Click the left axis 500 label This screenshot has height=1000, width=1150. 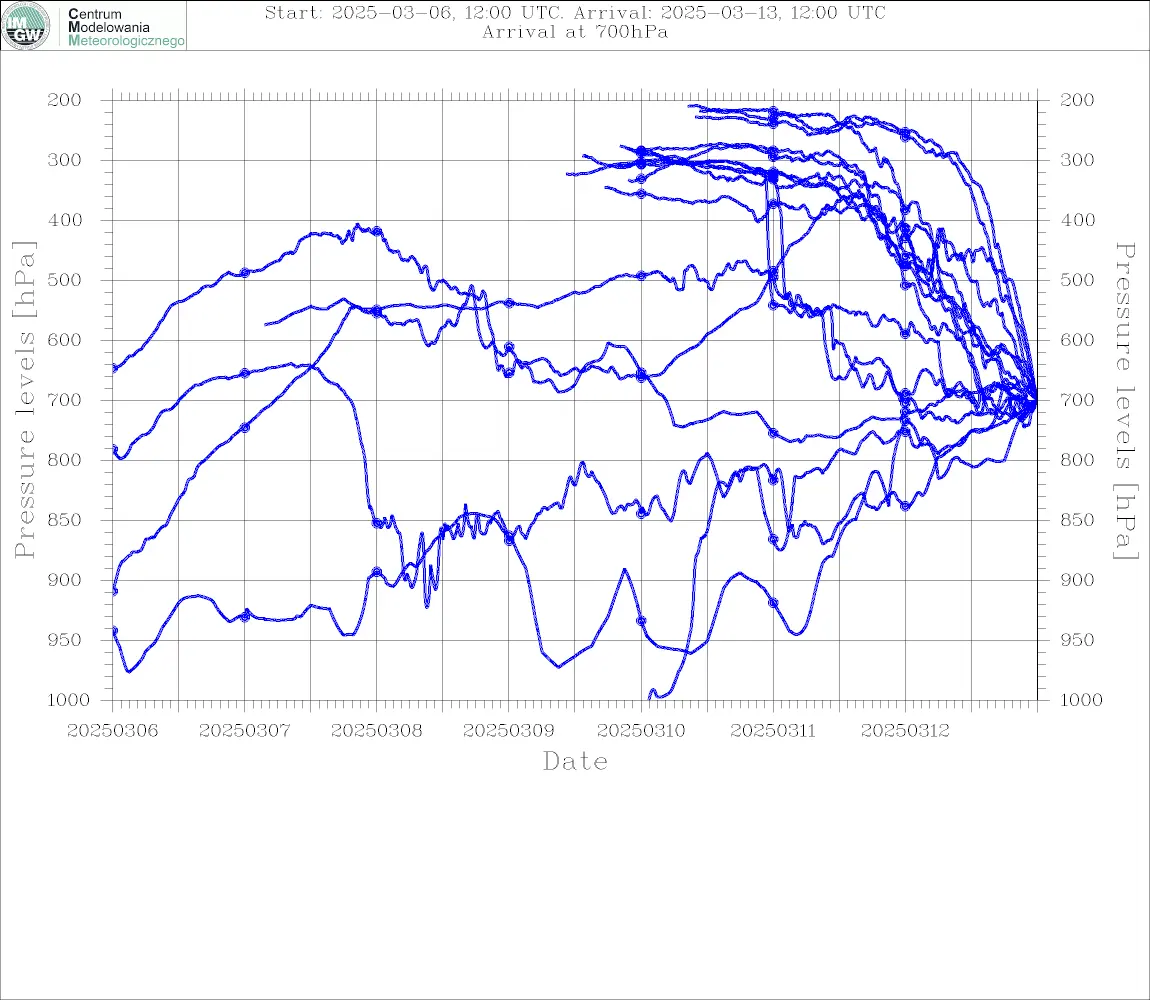pyautogui.click(x=65, y=280)
